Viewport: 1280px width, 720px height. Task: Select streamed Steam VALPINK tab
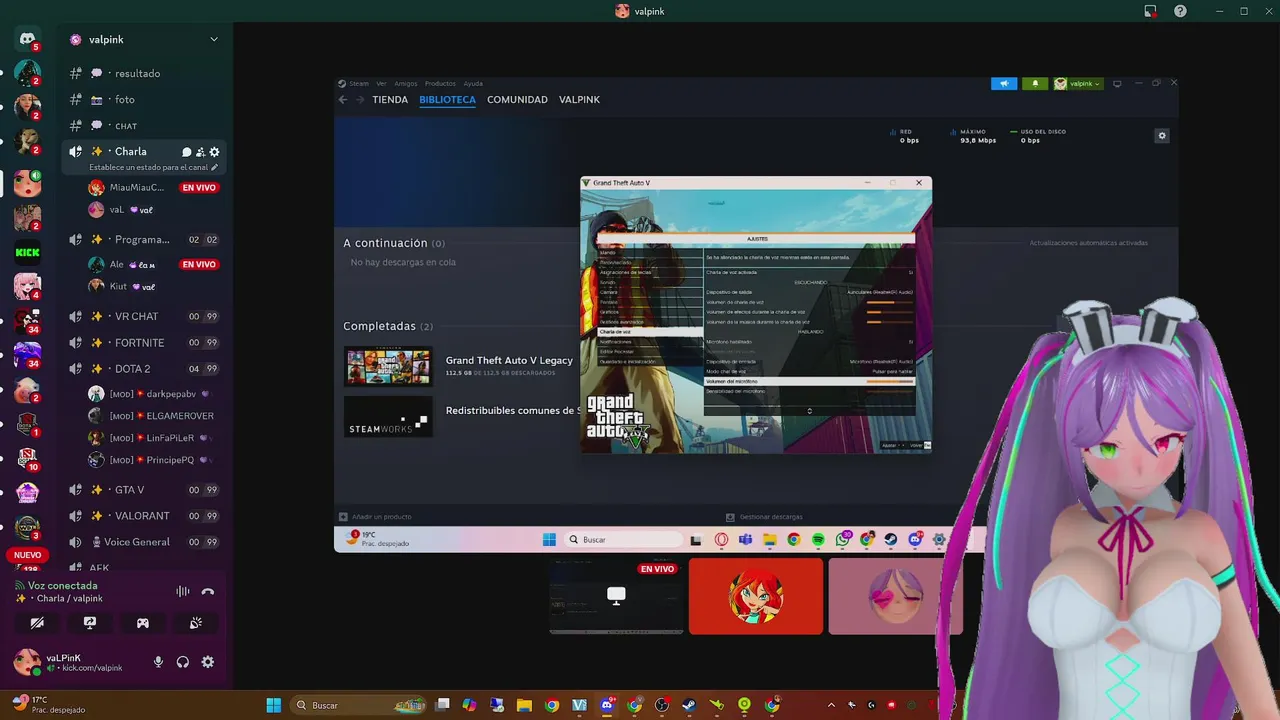(x=579, y=100)
